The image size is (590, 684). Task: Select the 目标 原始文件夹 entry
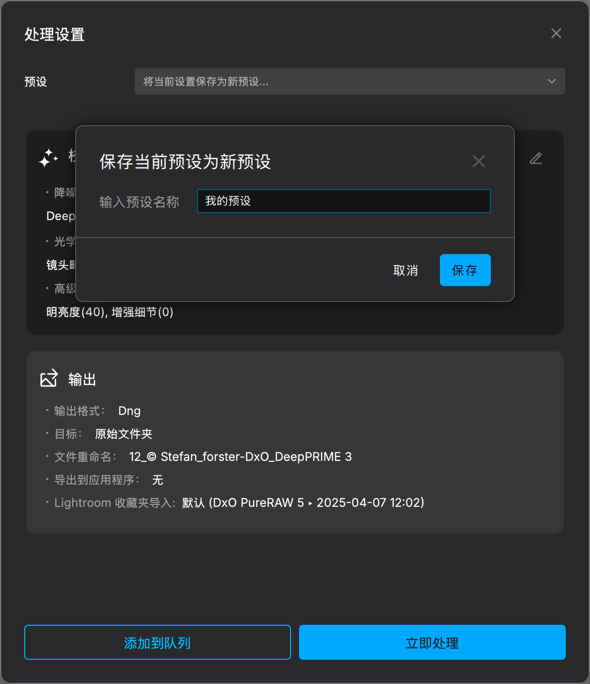coord(99,434)
